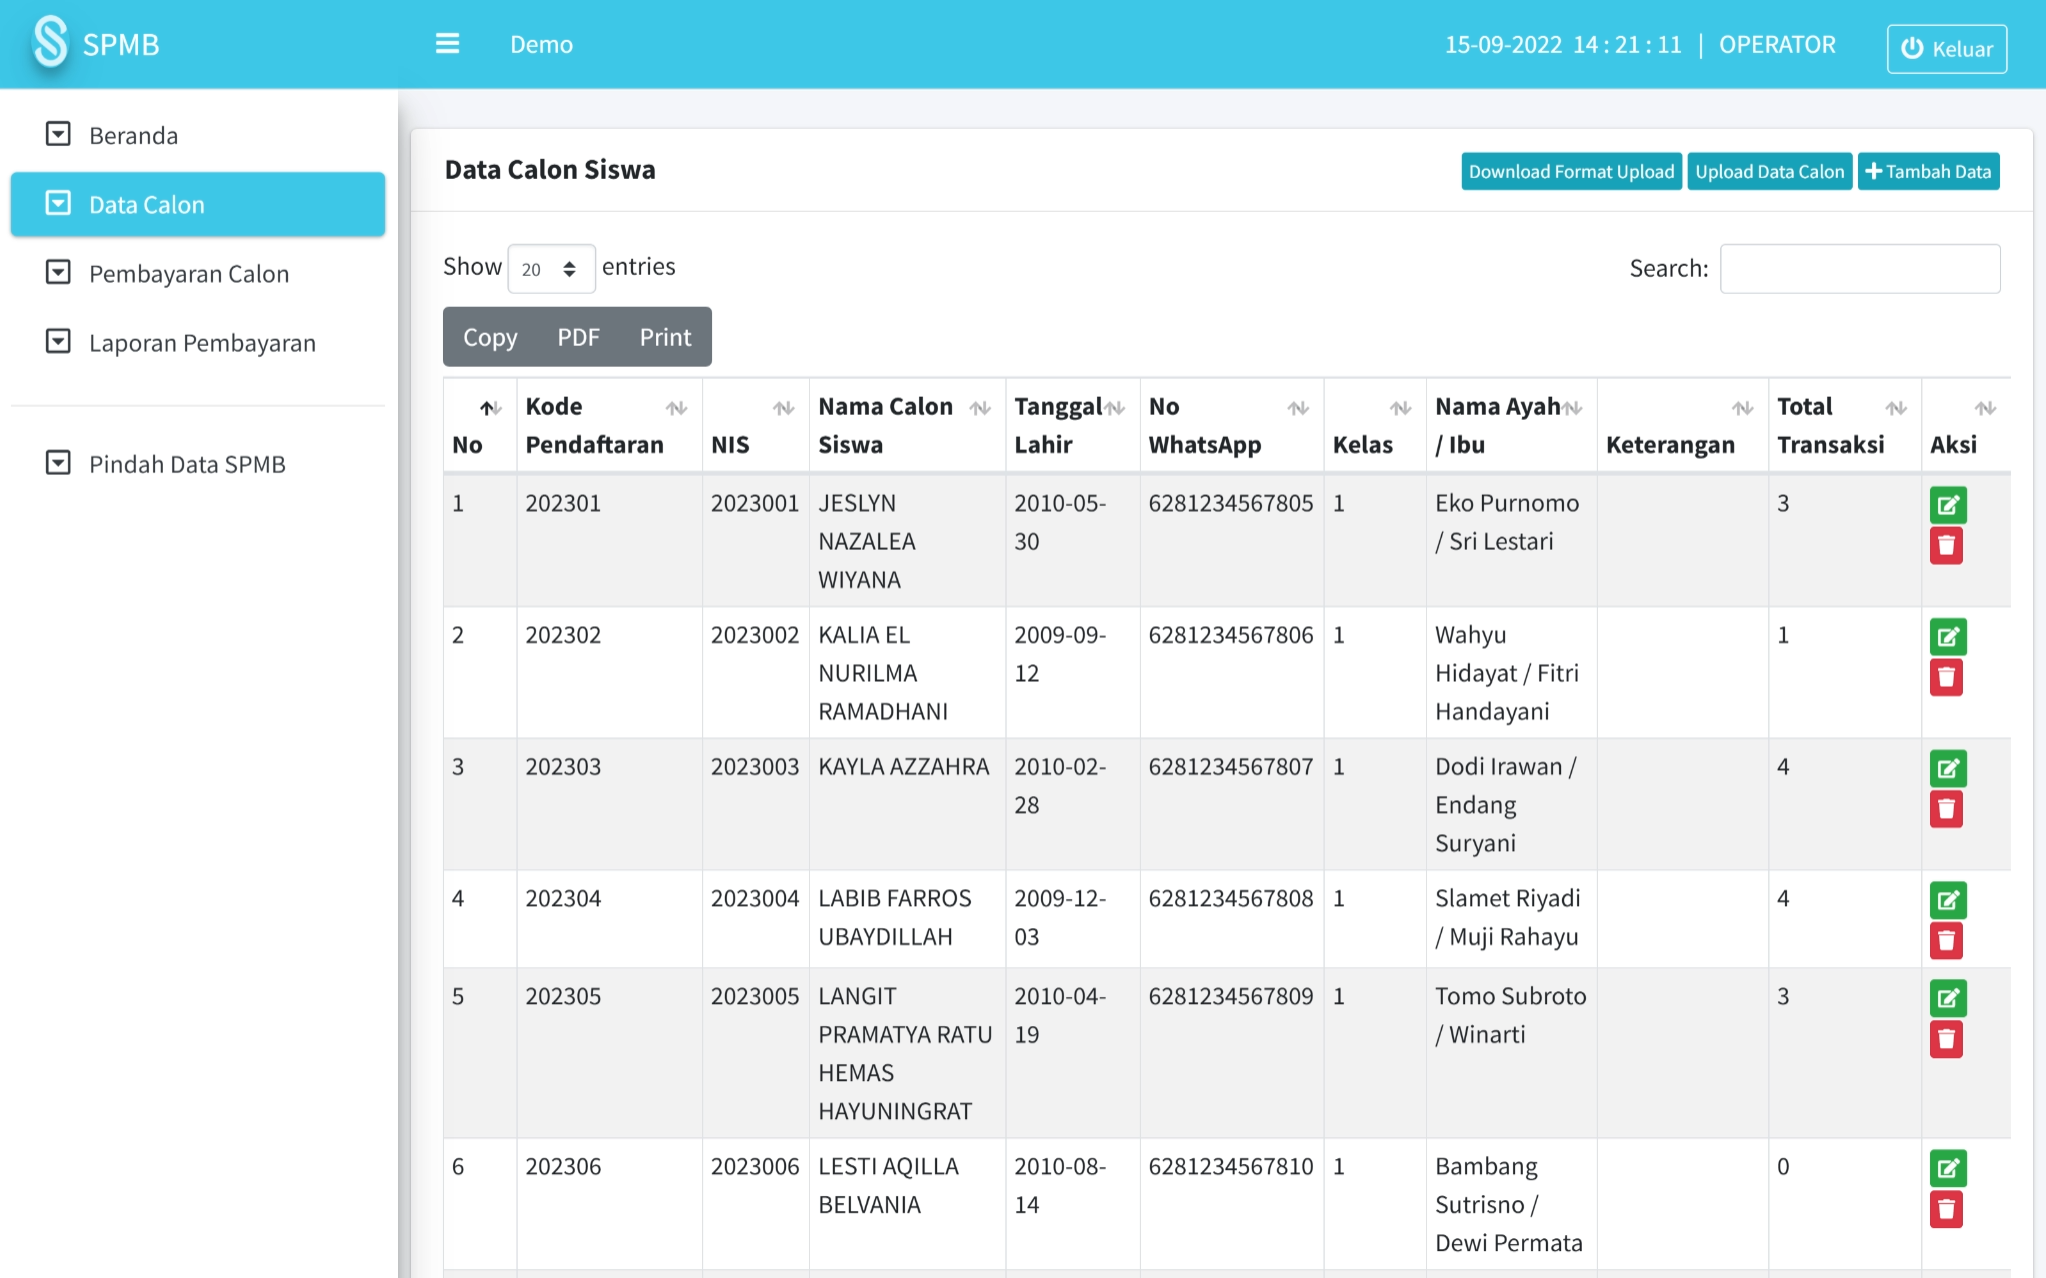Export table as PDF

pos(578,337)
